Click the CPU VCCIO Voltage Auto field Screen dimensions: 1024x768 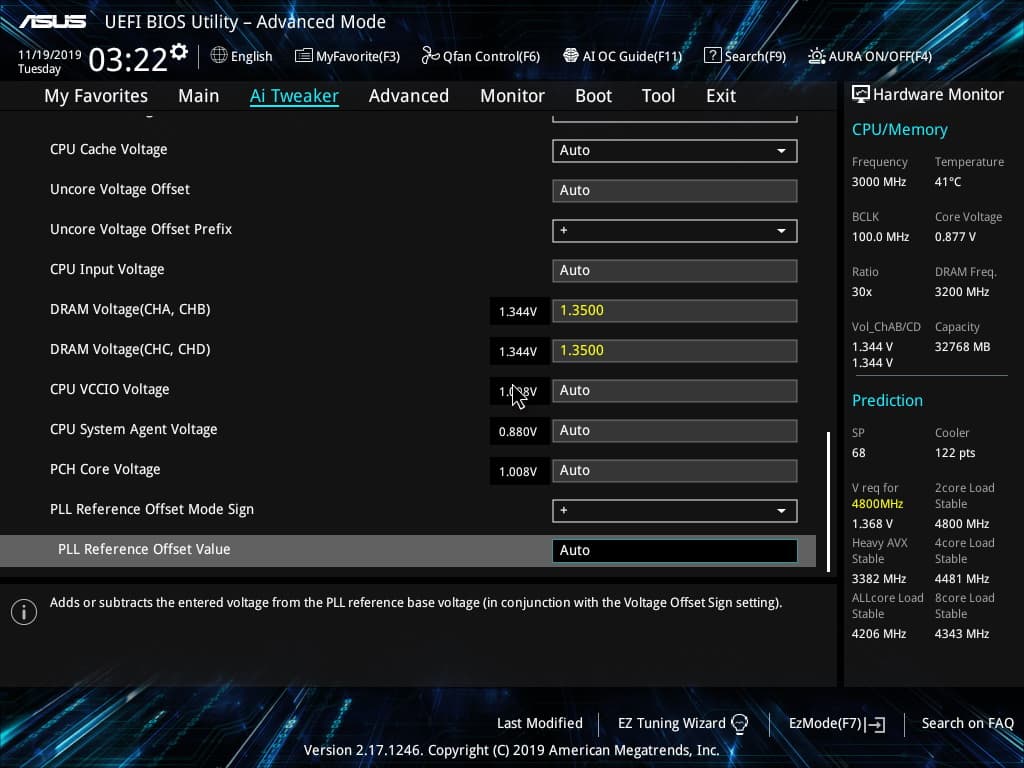coord(675,391)
